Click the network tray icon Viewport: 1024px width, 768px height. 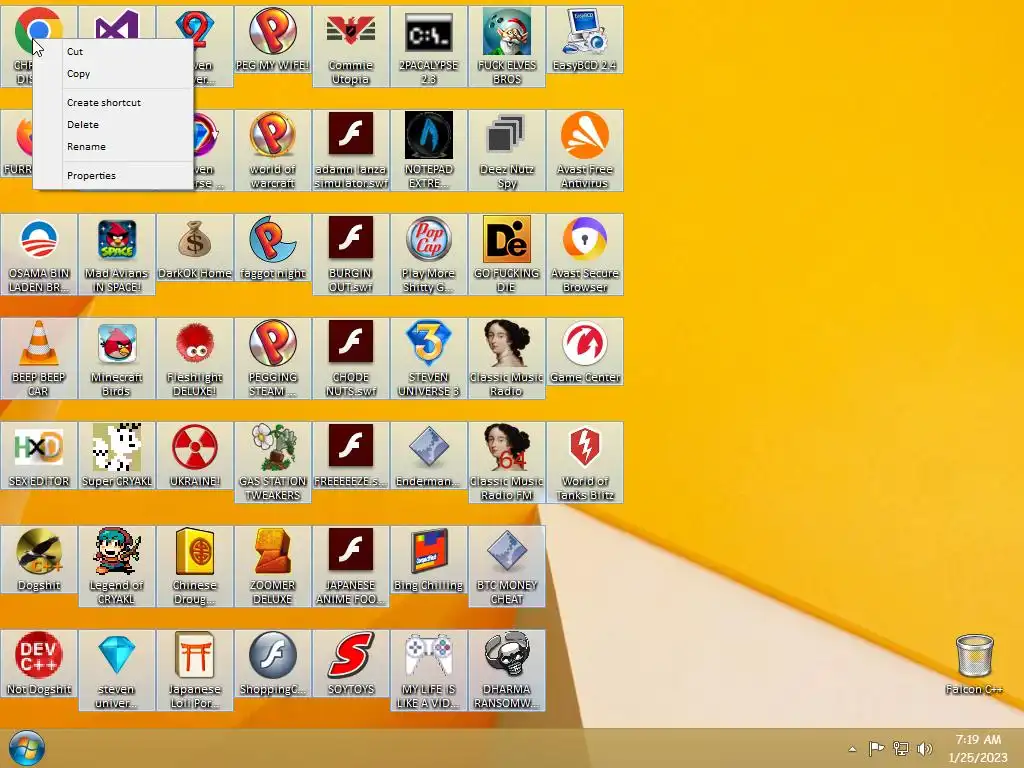(901, 748)
